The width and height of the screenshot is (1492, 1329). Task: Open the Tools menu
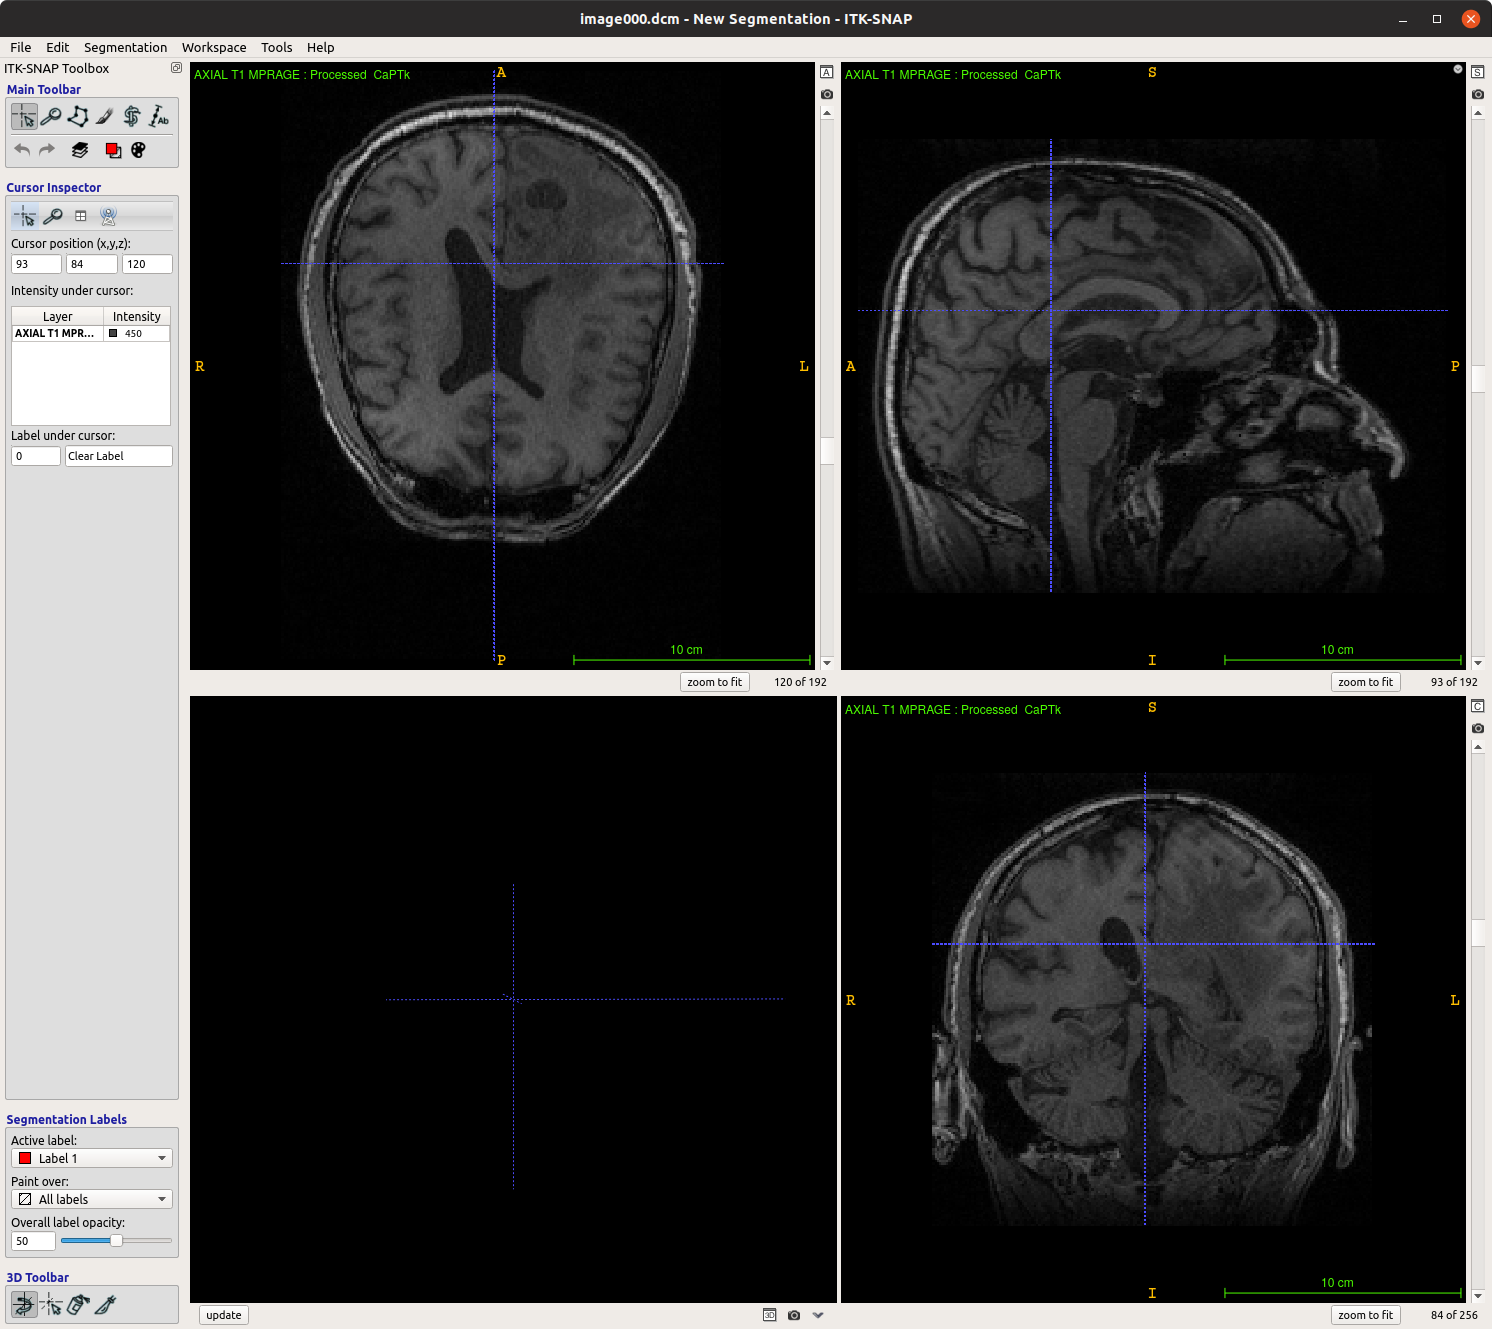[277, 47]
